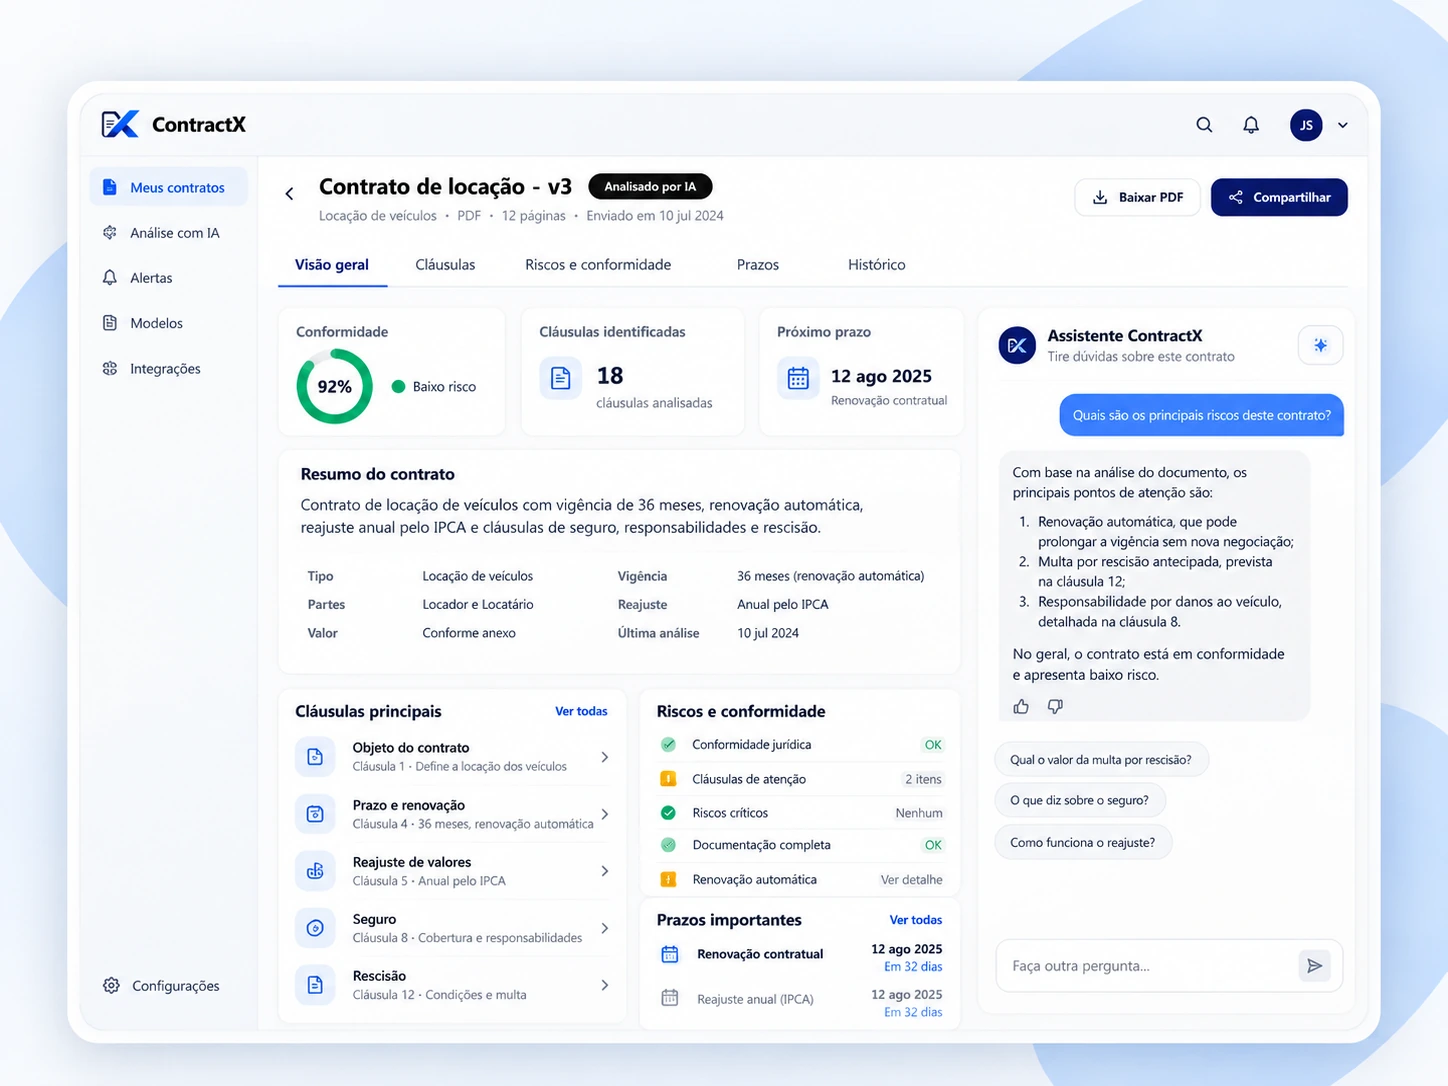Image resolution: width=1448 pixels, height=1086 pixels.
Task: Click the sparkle AI button in assistant
Action: (1320, 345)
